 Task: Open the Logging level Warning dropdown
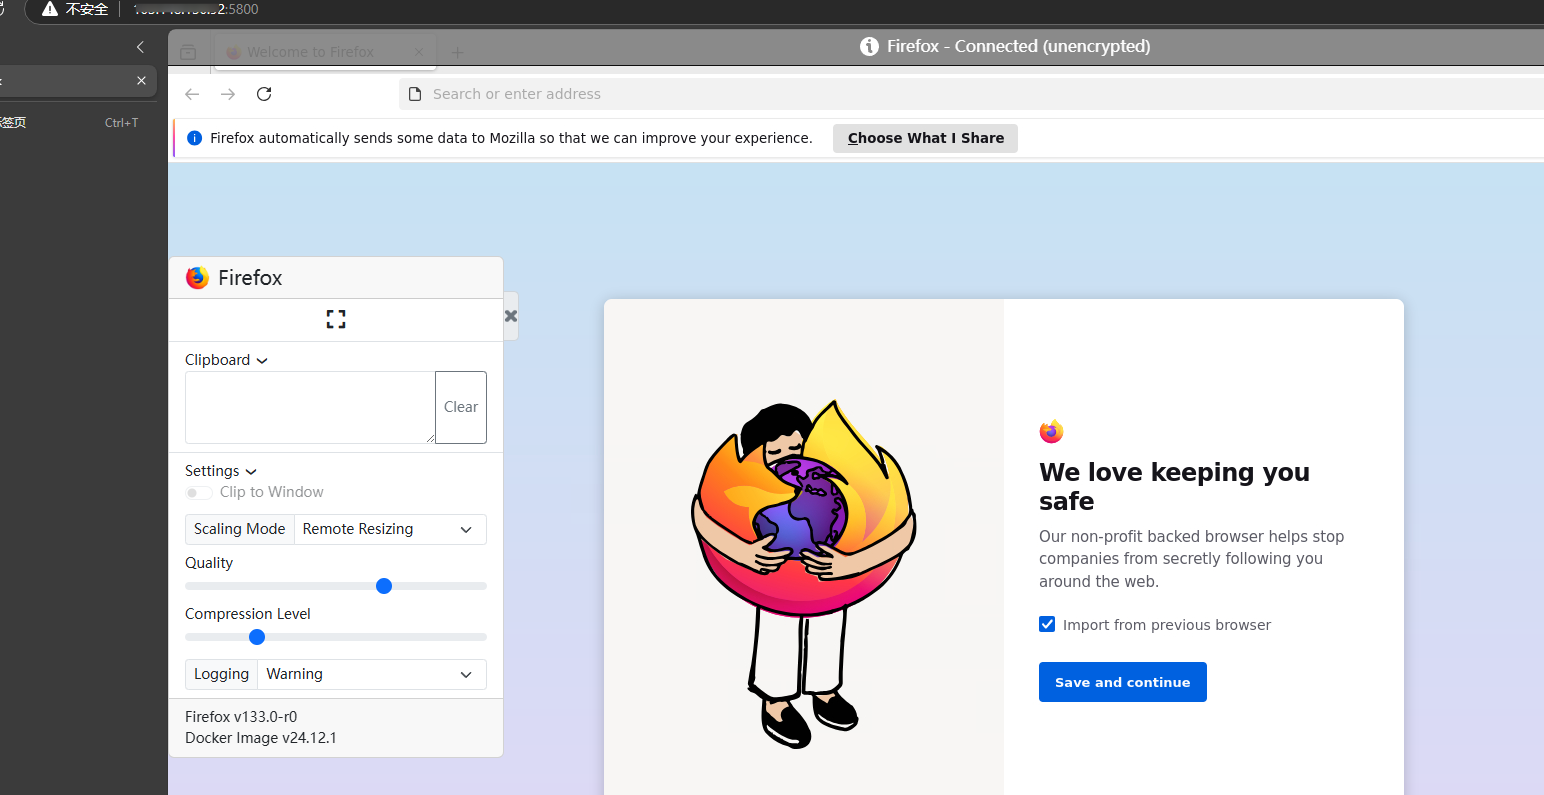[372, 674]
